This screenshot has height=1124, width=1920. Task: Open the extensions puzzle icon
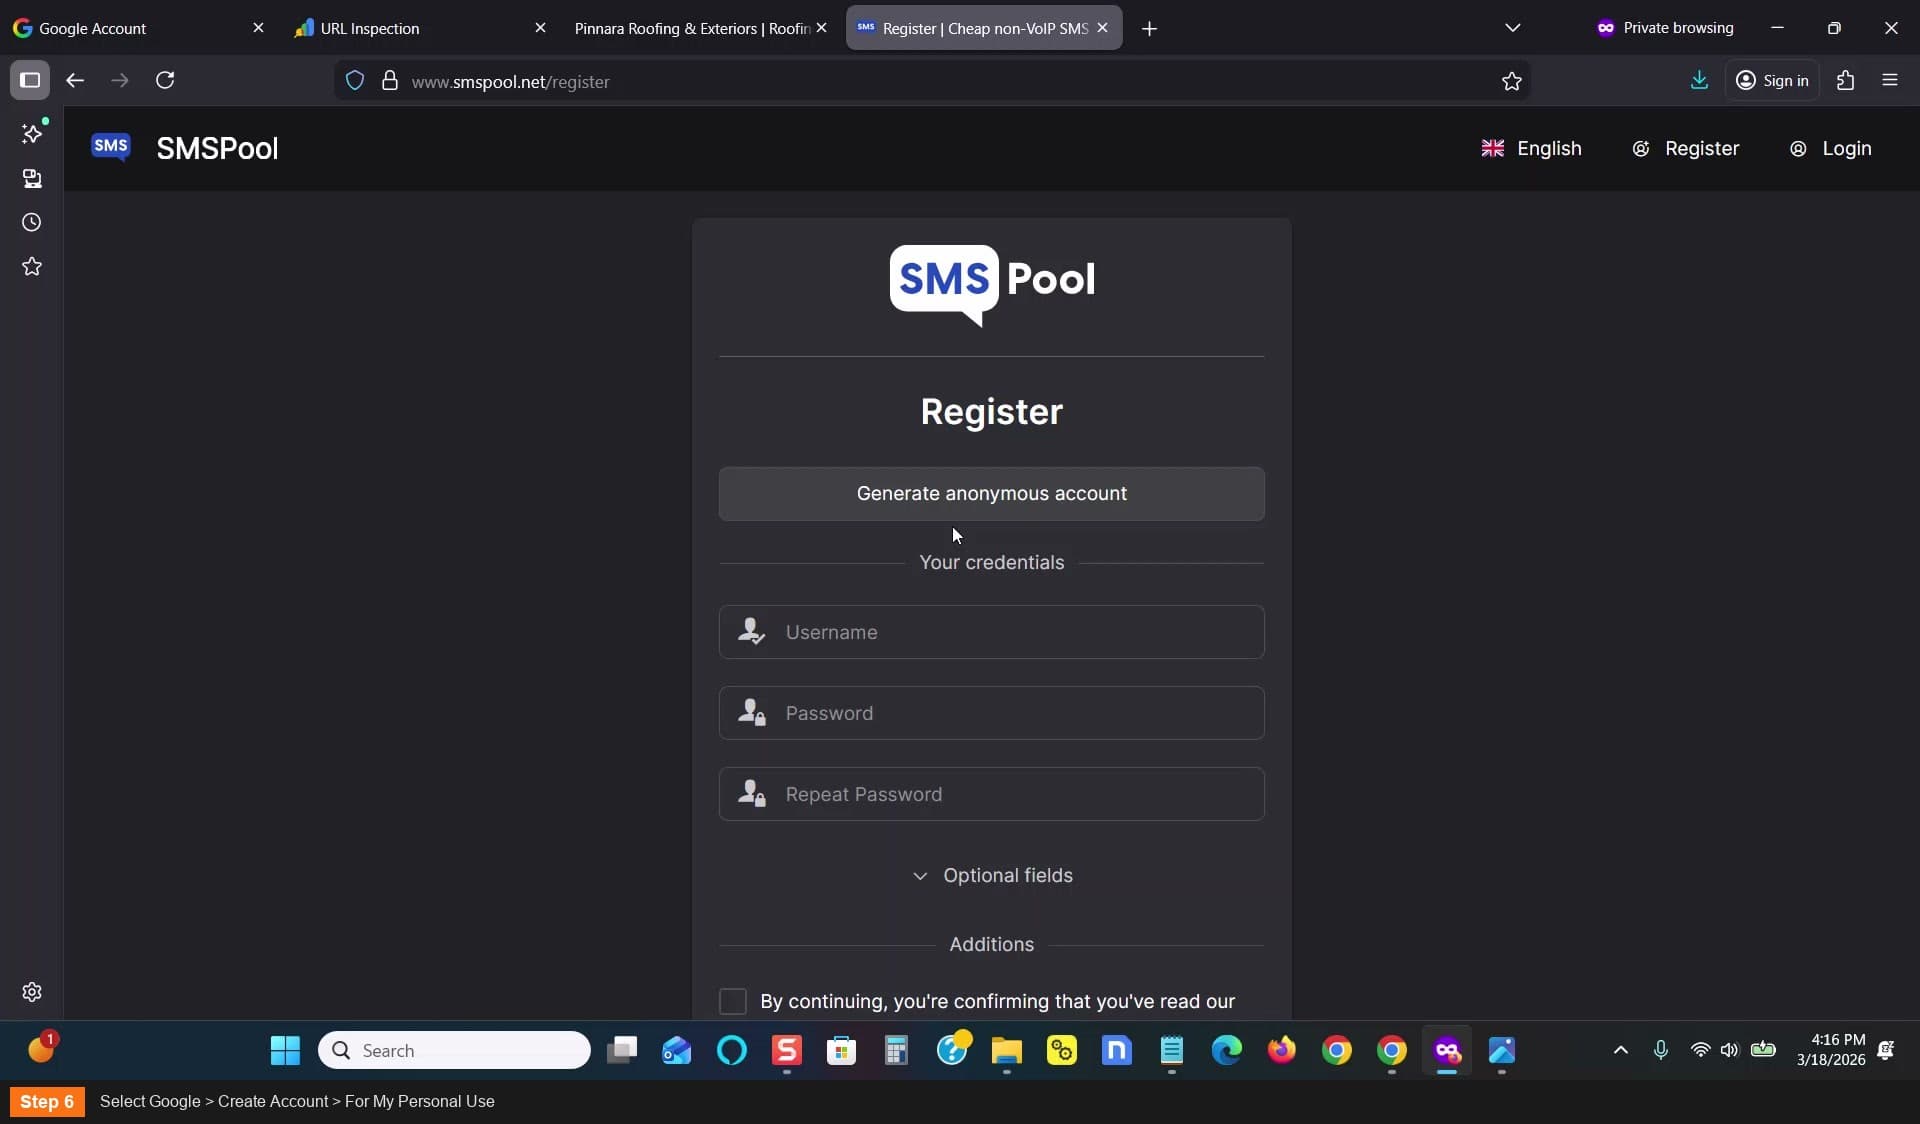click(x=1845, y=80)
